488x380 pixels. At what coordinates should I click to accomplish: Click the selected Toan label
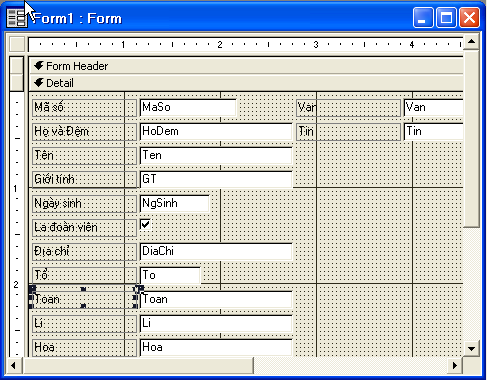(84, 299)
